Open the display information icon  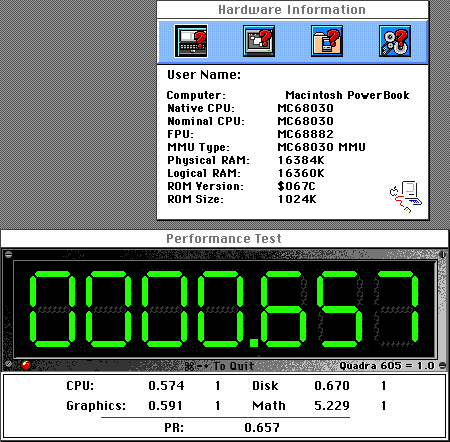tap(259, 41)
